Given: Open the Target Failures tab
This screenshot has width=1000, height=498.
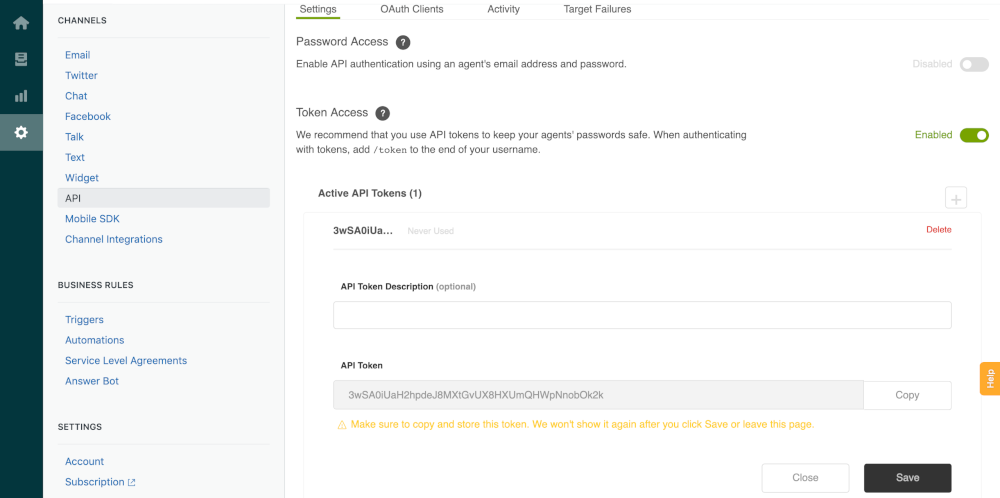Looking at the screenshot, I should pos(597,9).
